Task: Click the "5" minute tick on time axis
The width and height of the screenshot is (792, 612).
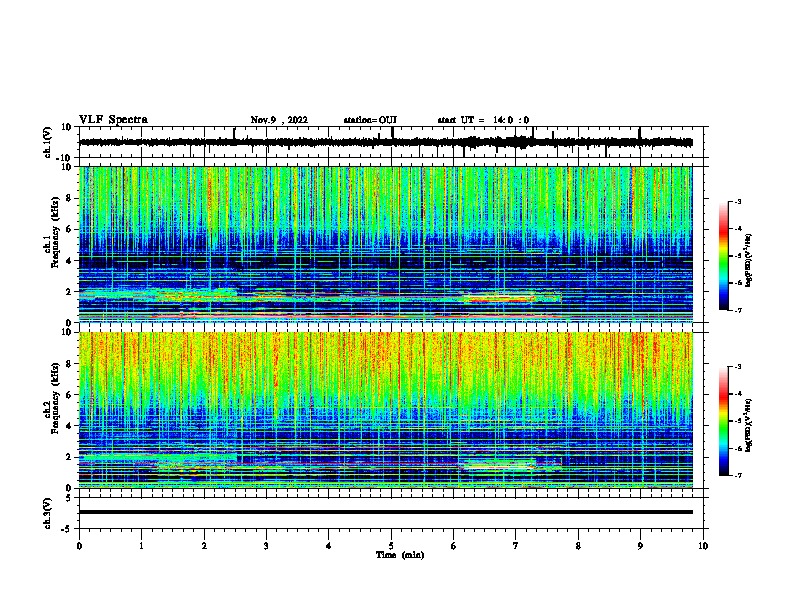Action: coord(391,546)
